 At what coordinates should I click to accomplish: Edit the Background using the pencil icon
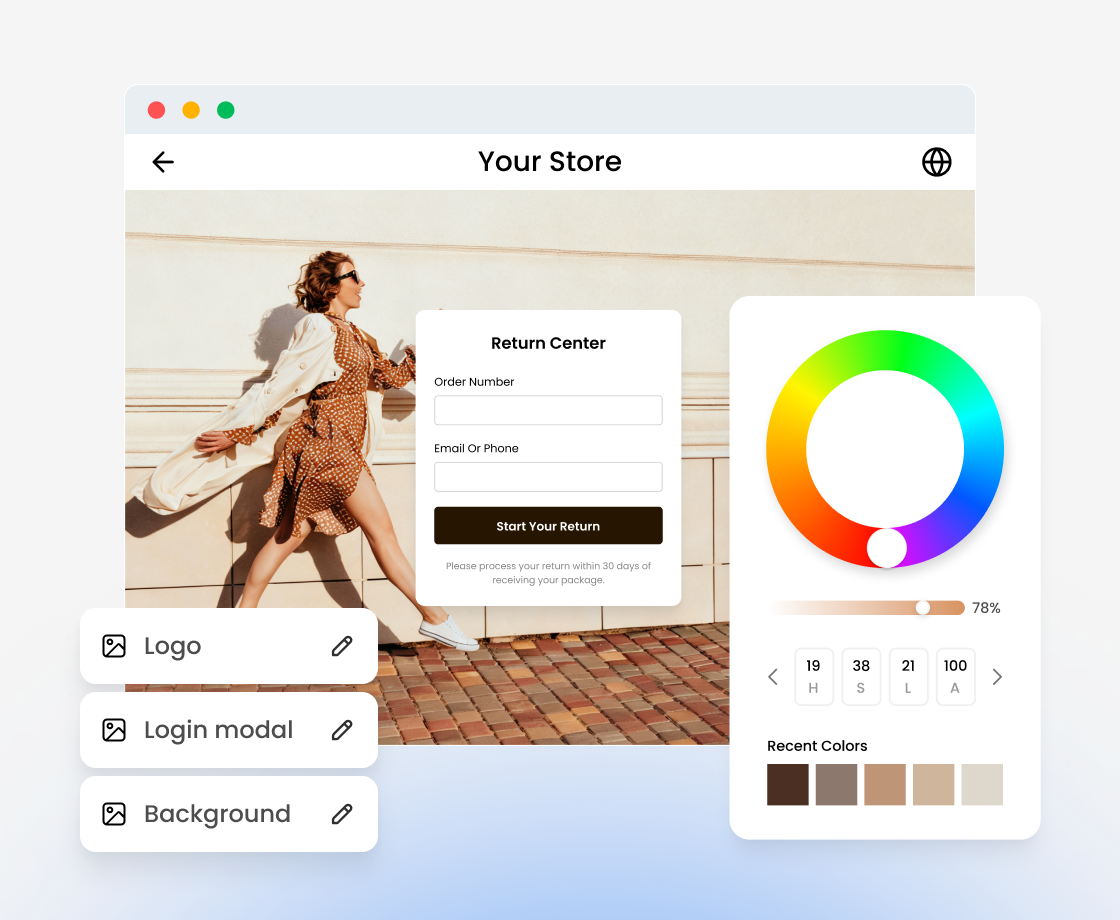[341, 814]
